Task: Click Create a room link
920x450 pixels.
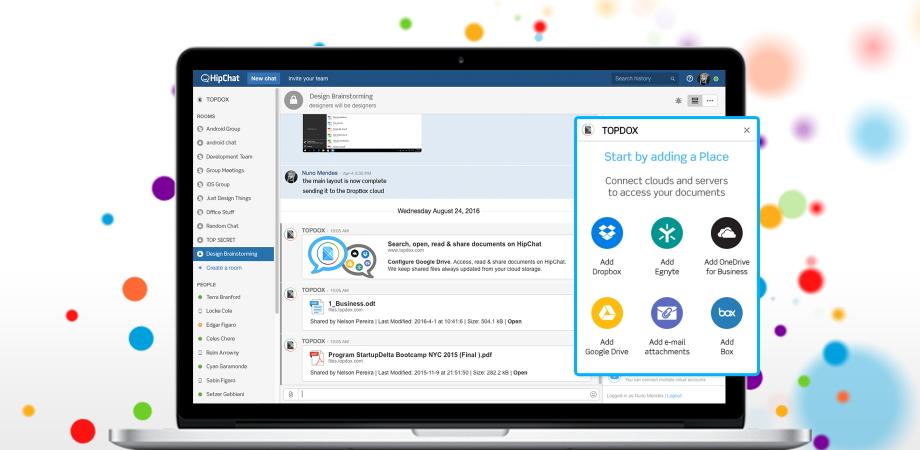Action: pyautogui.click(x=224, y=268)
